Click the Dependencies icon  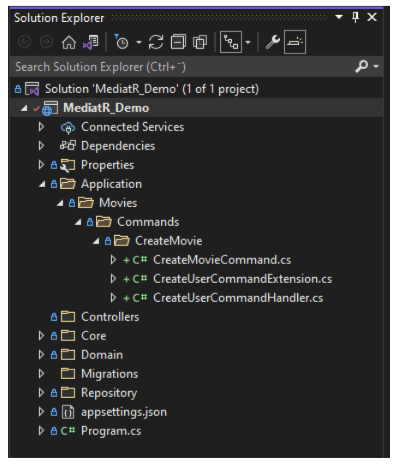tap(68, 146)
